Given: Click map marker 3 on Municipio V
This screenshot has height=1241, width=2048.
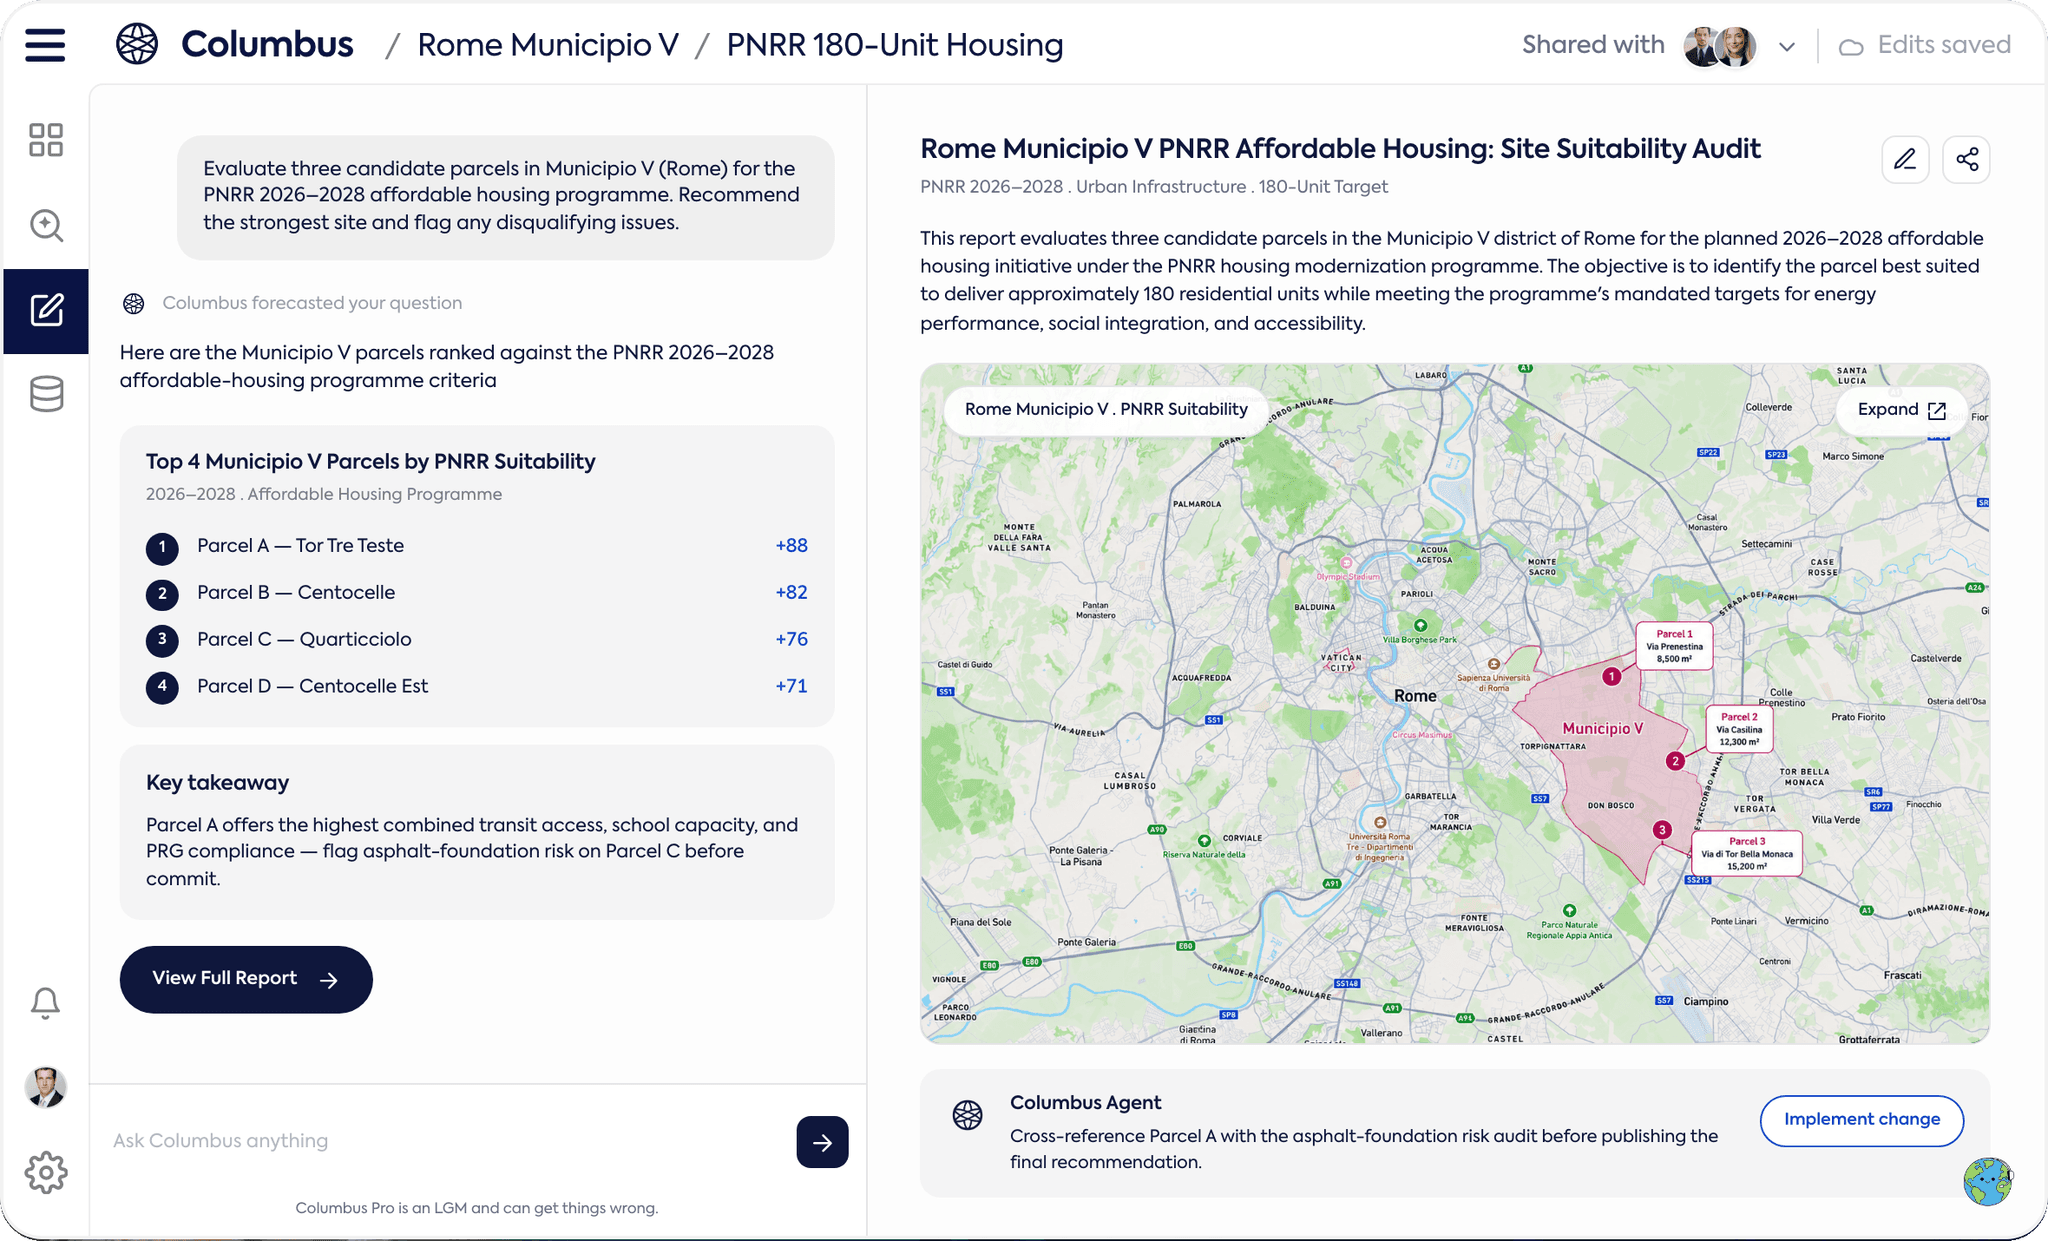Looking at the screenshot, I should (x=1662, y=830).
